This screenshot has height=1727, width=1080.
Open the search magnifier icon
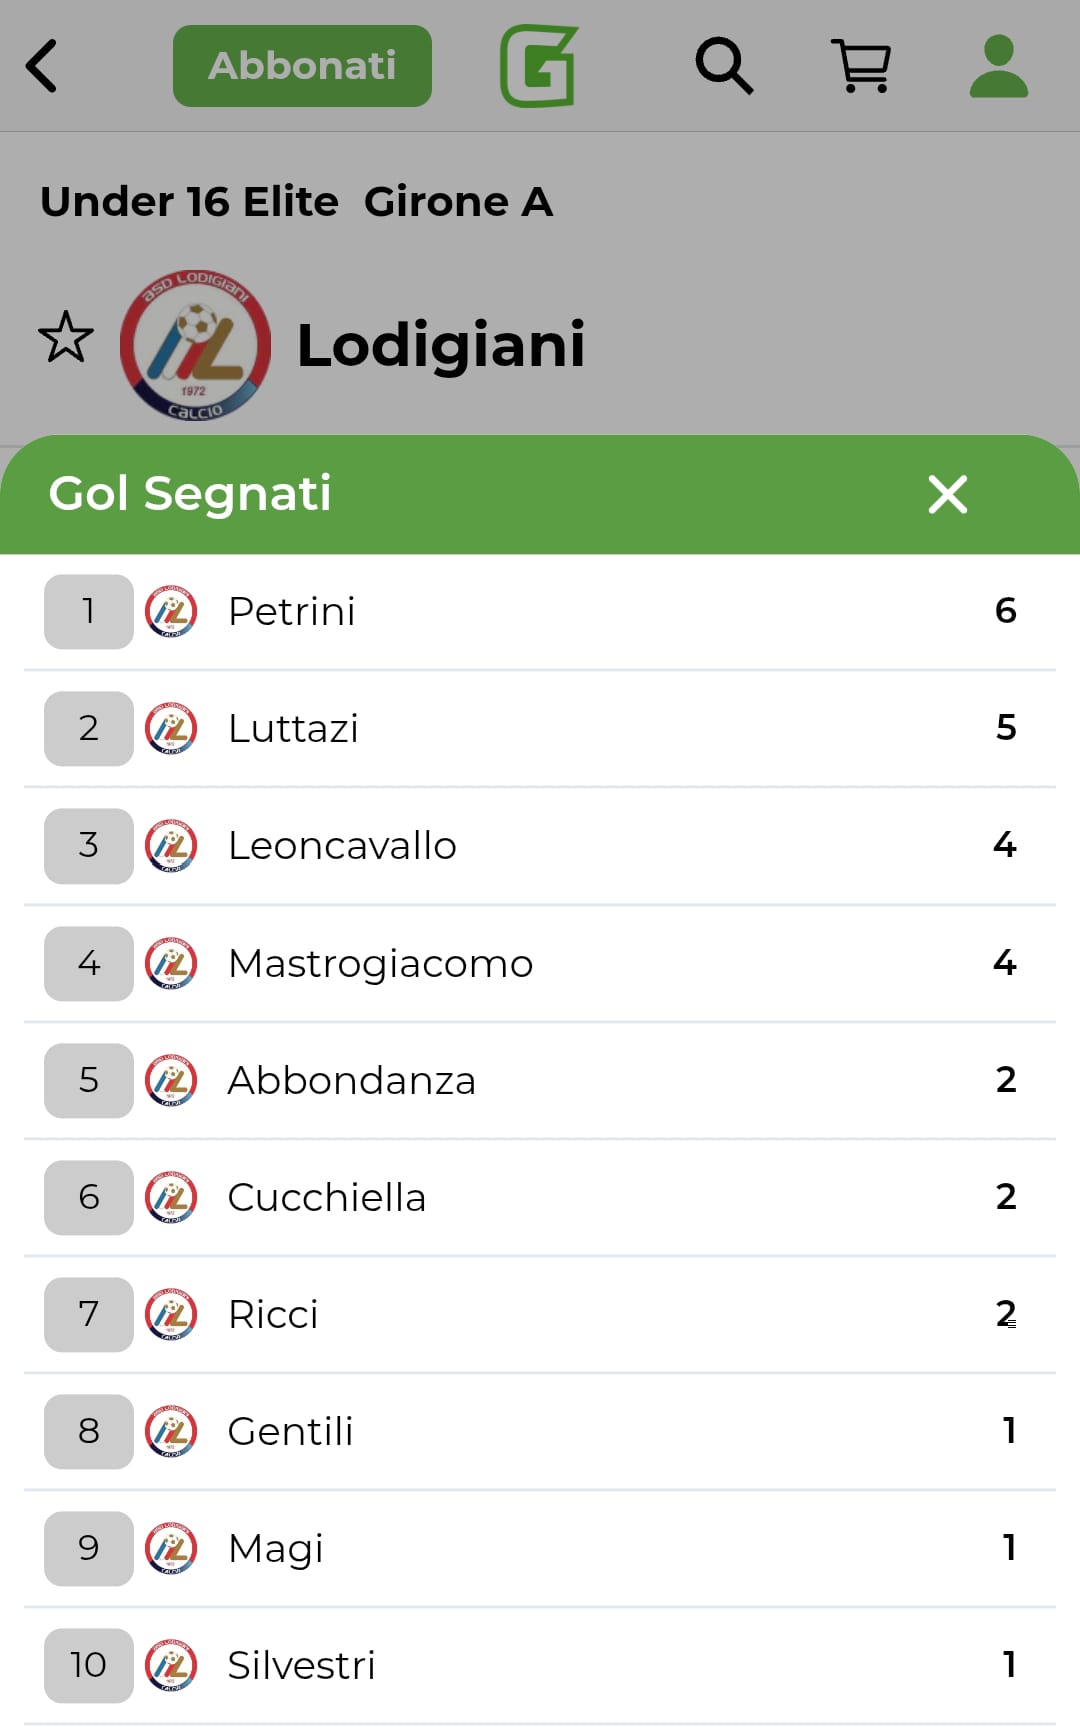point(724,66)
